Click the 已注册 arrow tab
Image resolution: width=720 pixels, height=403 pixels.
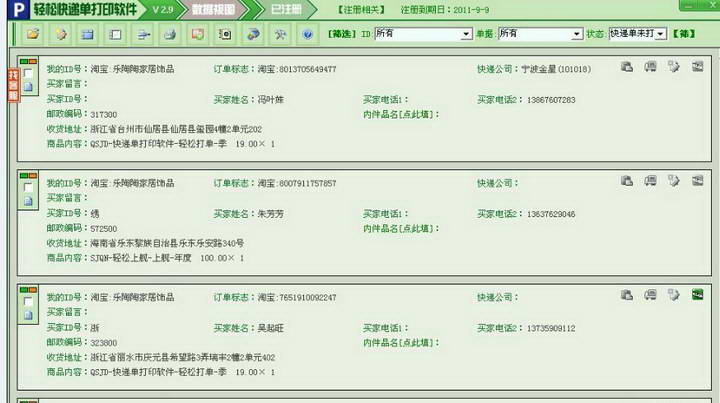(x=286, y=10)
